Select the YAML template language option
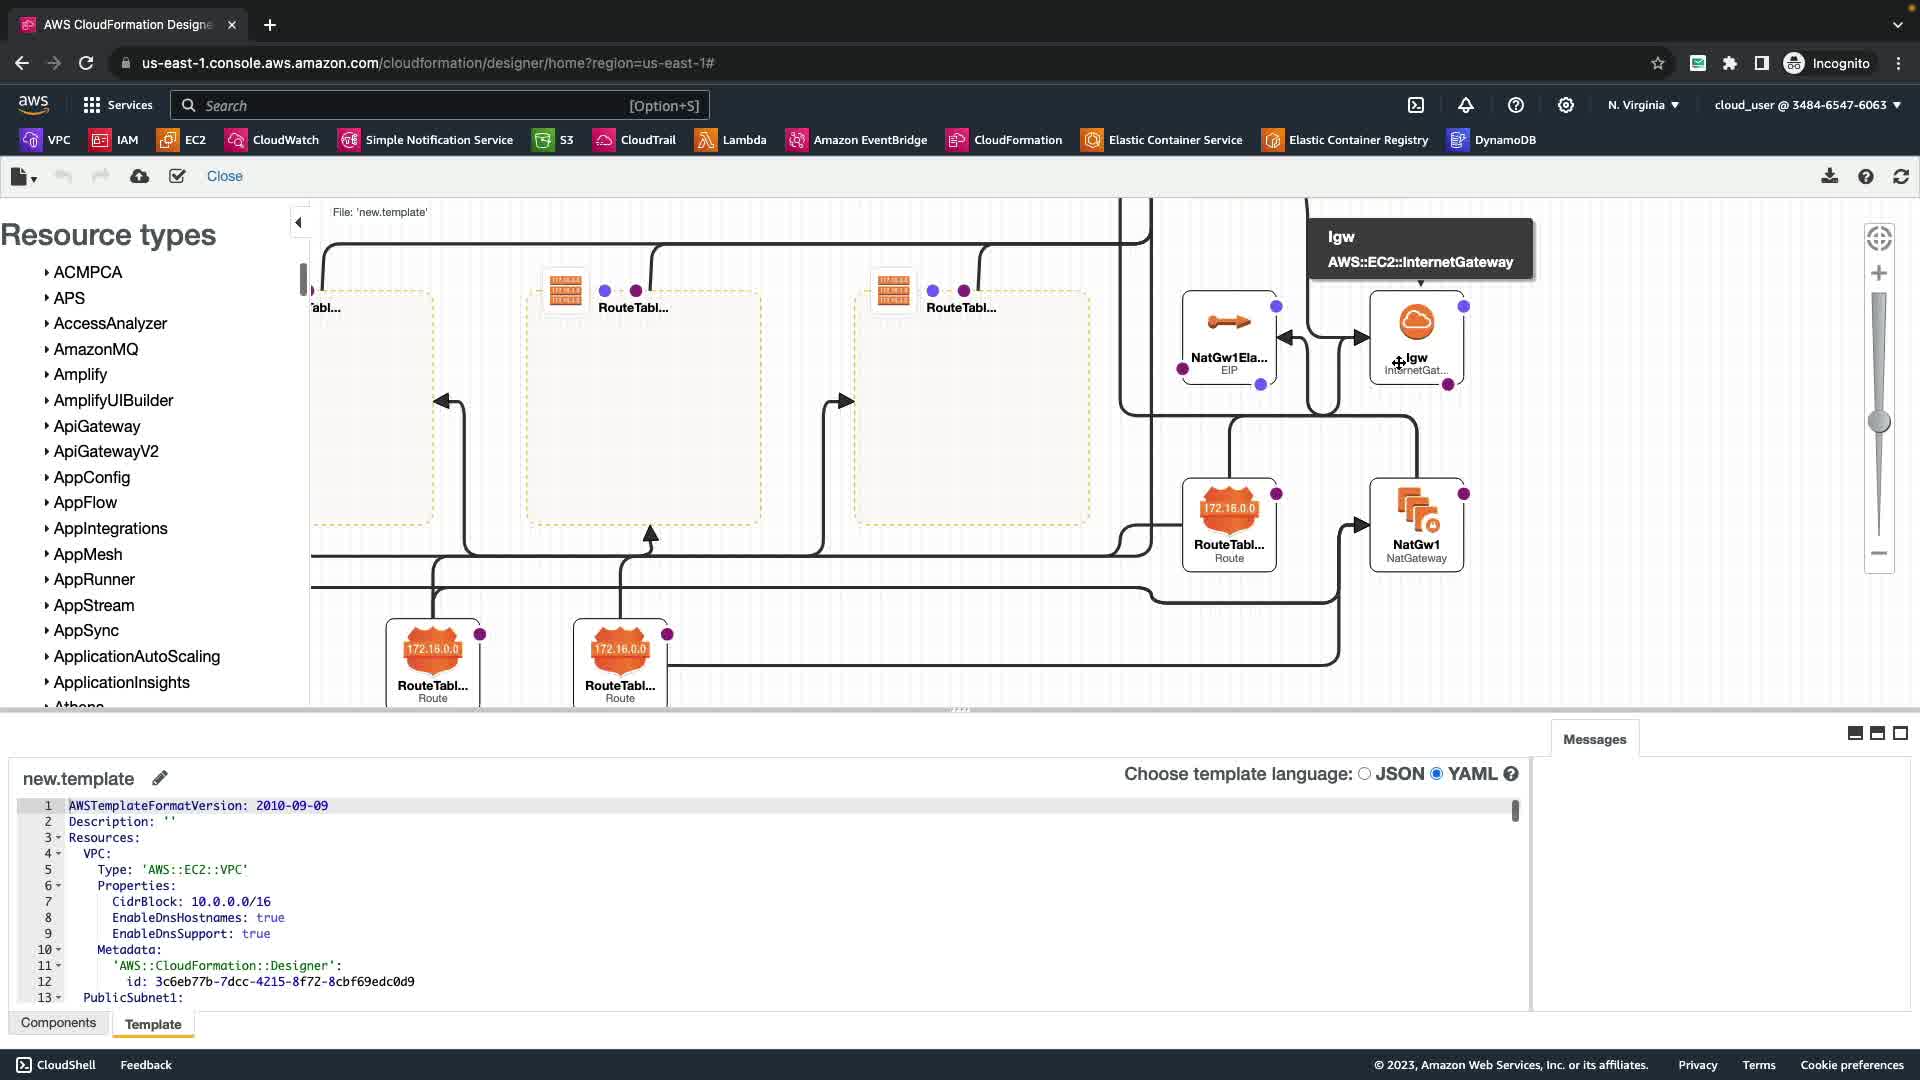1920x1080 pixels. 1437,774
